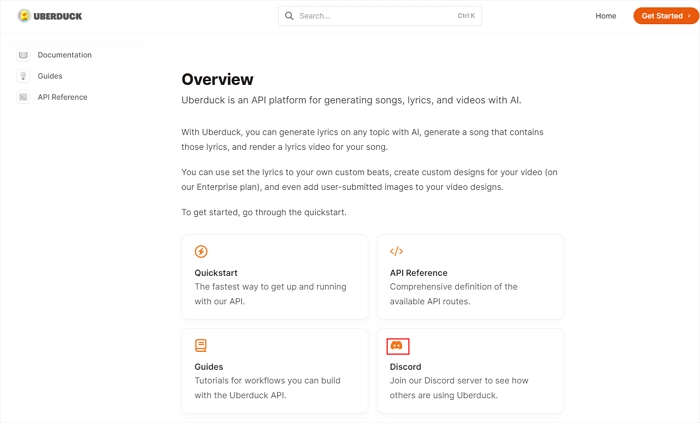Go to the Home link
This screenshot has height=423, width=700.
coord(606,16)
